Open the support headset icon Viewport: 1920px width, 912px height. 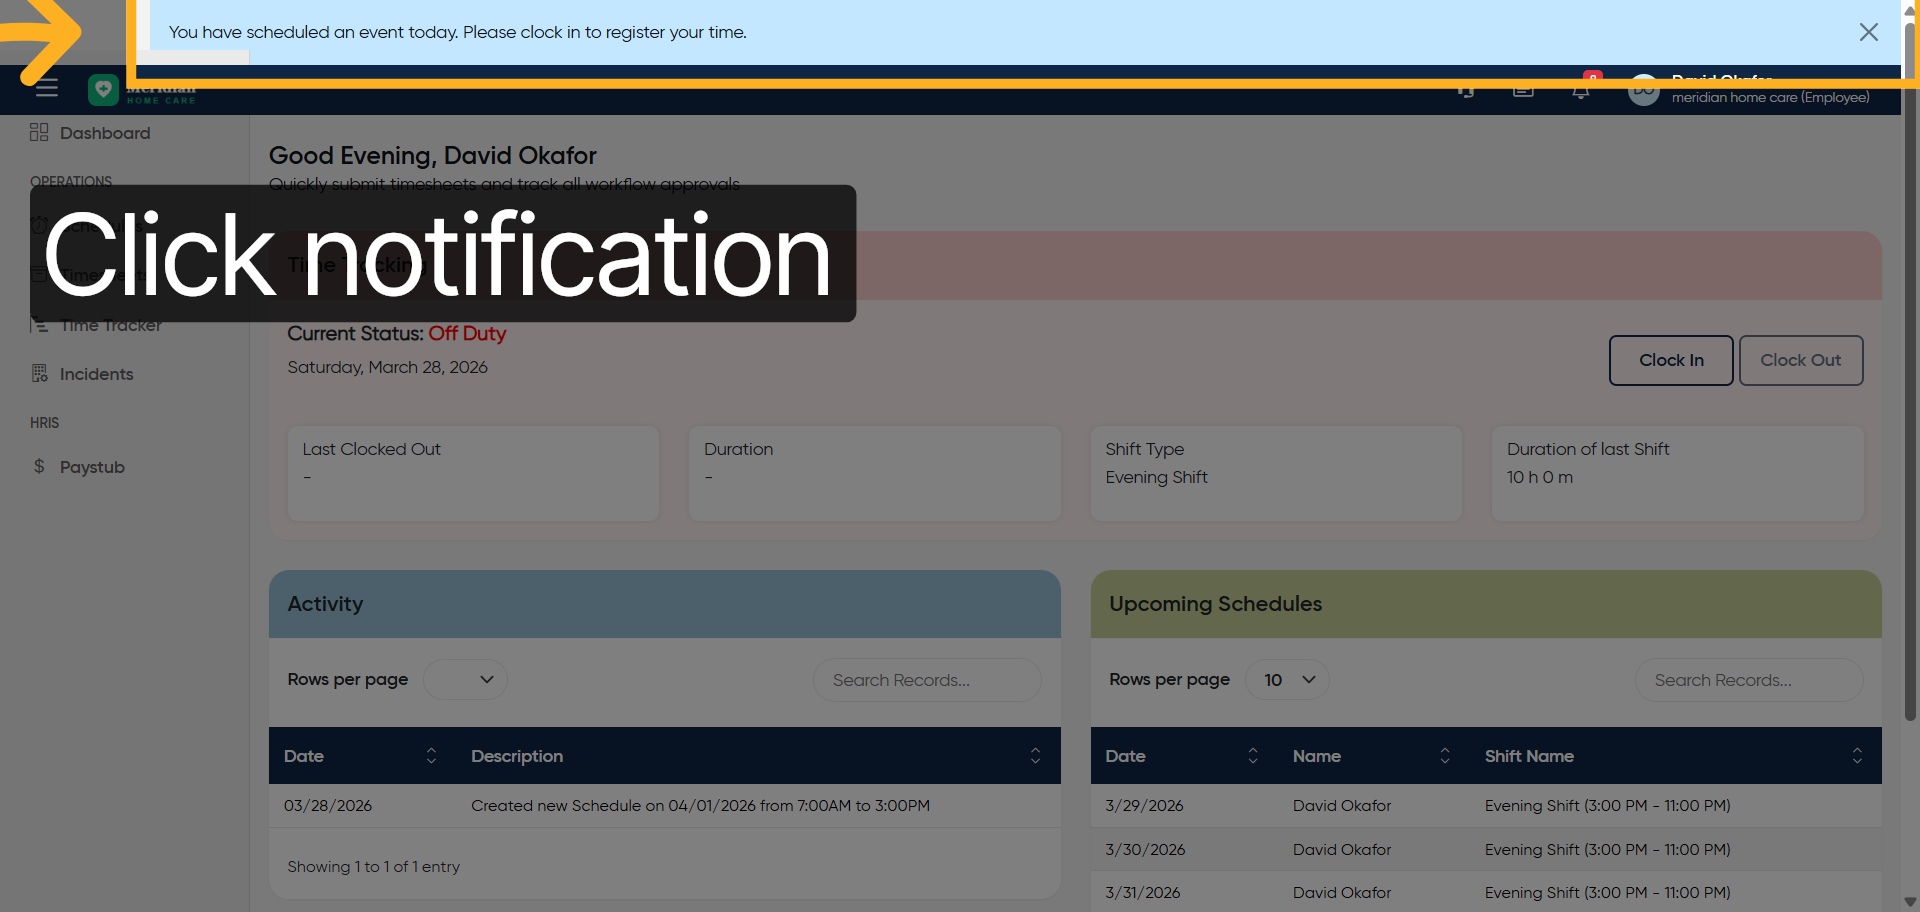pos(1466,92)
